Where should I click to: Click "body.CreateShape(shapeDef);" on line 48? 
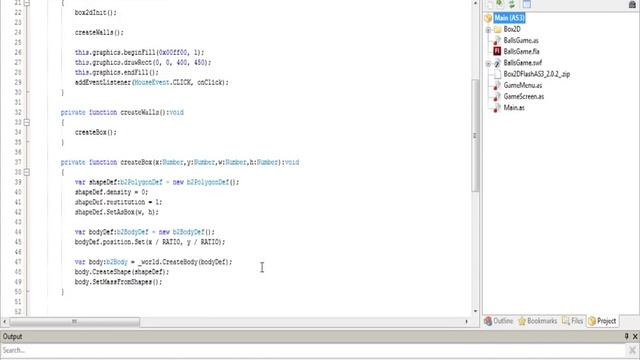[122, 272]
